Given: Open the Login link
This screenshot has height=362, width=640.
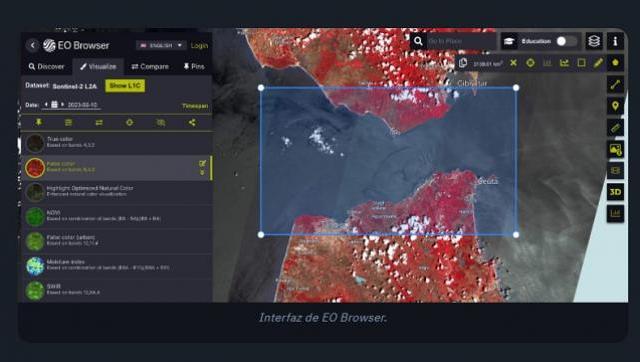Looking at the screenshot, I should [199, 46].
